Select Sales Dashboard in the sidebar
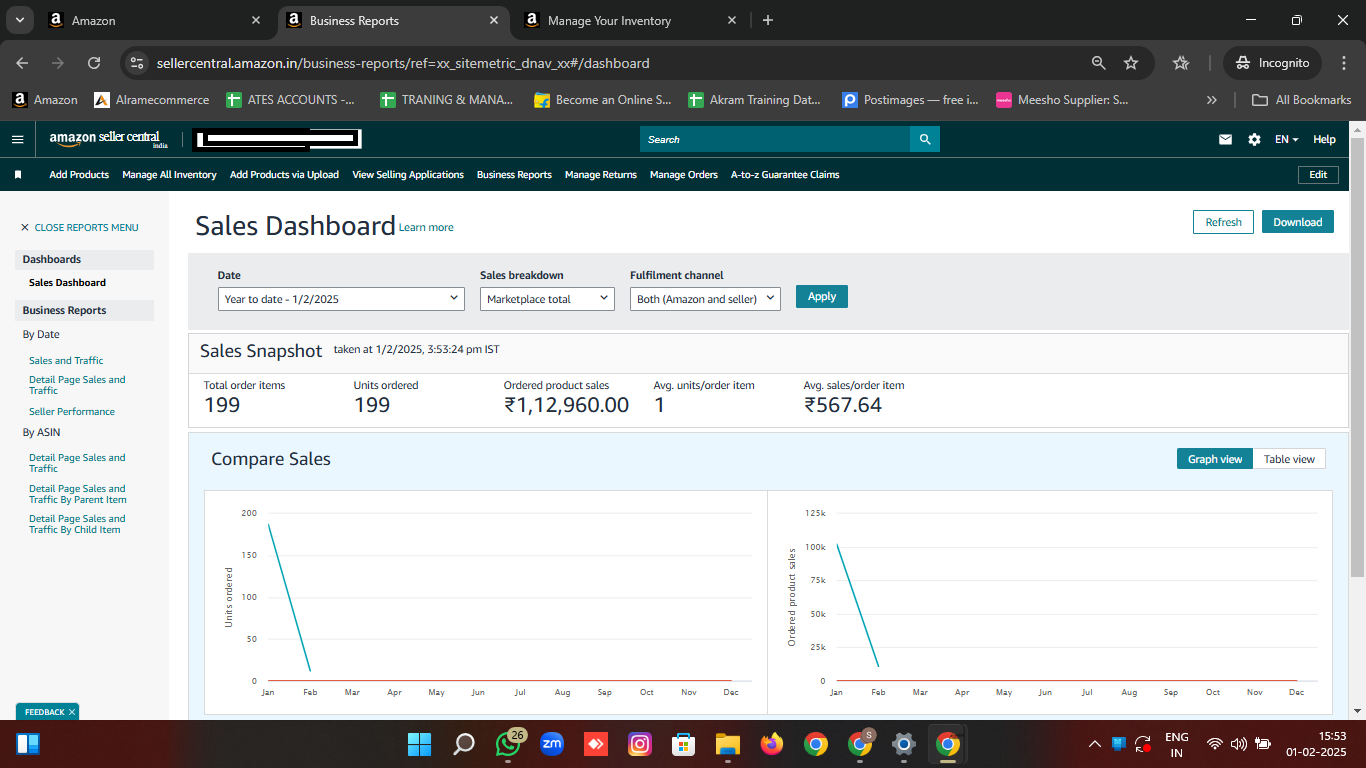The image size is (1366, 768). pos(67,282)
